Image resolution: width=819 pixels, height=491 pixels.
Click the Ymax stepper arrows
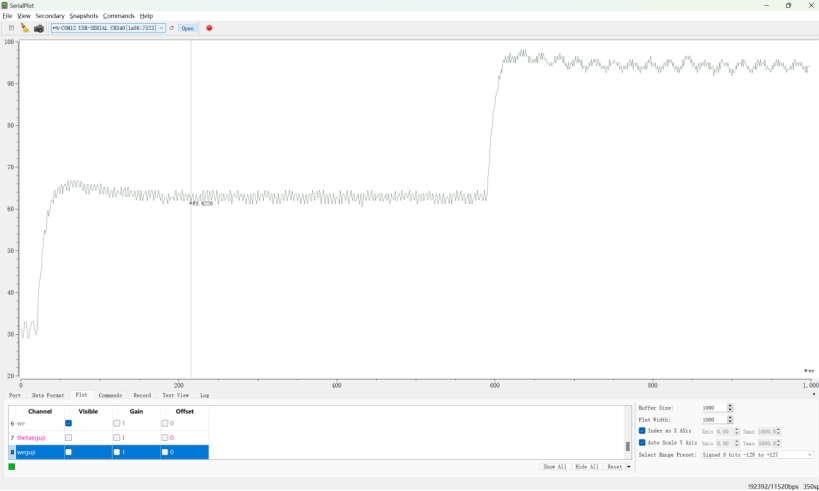778,443
